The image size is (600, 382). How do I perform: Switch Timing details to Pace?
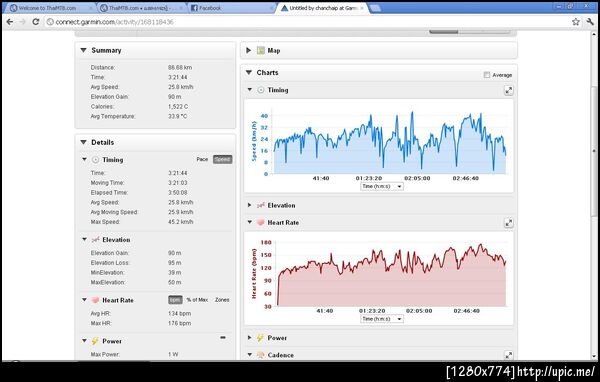[x=202, y=159]
